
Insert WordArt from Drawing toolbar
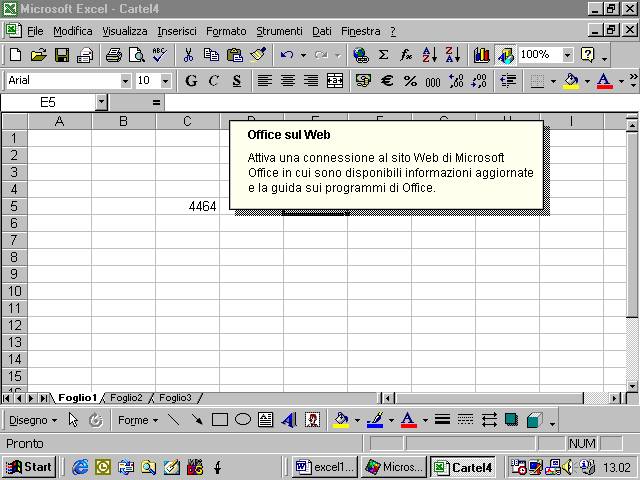coord(289,420)
